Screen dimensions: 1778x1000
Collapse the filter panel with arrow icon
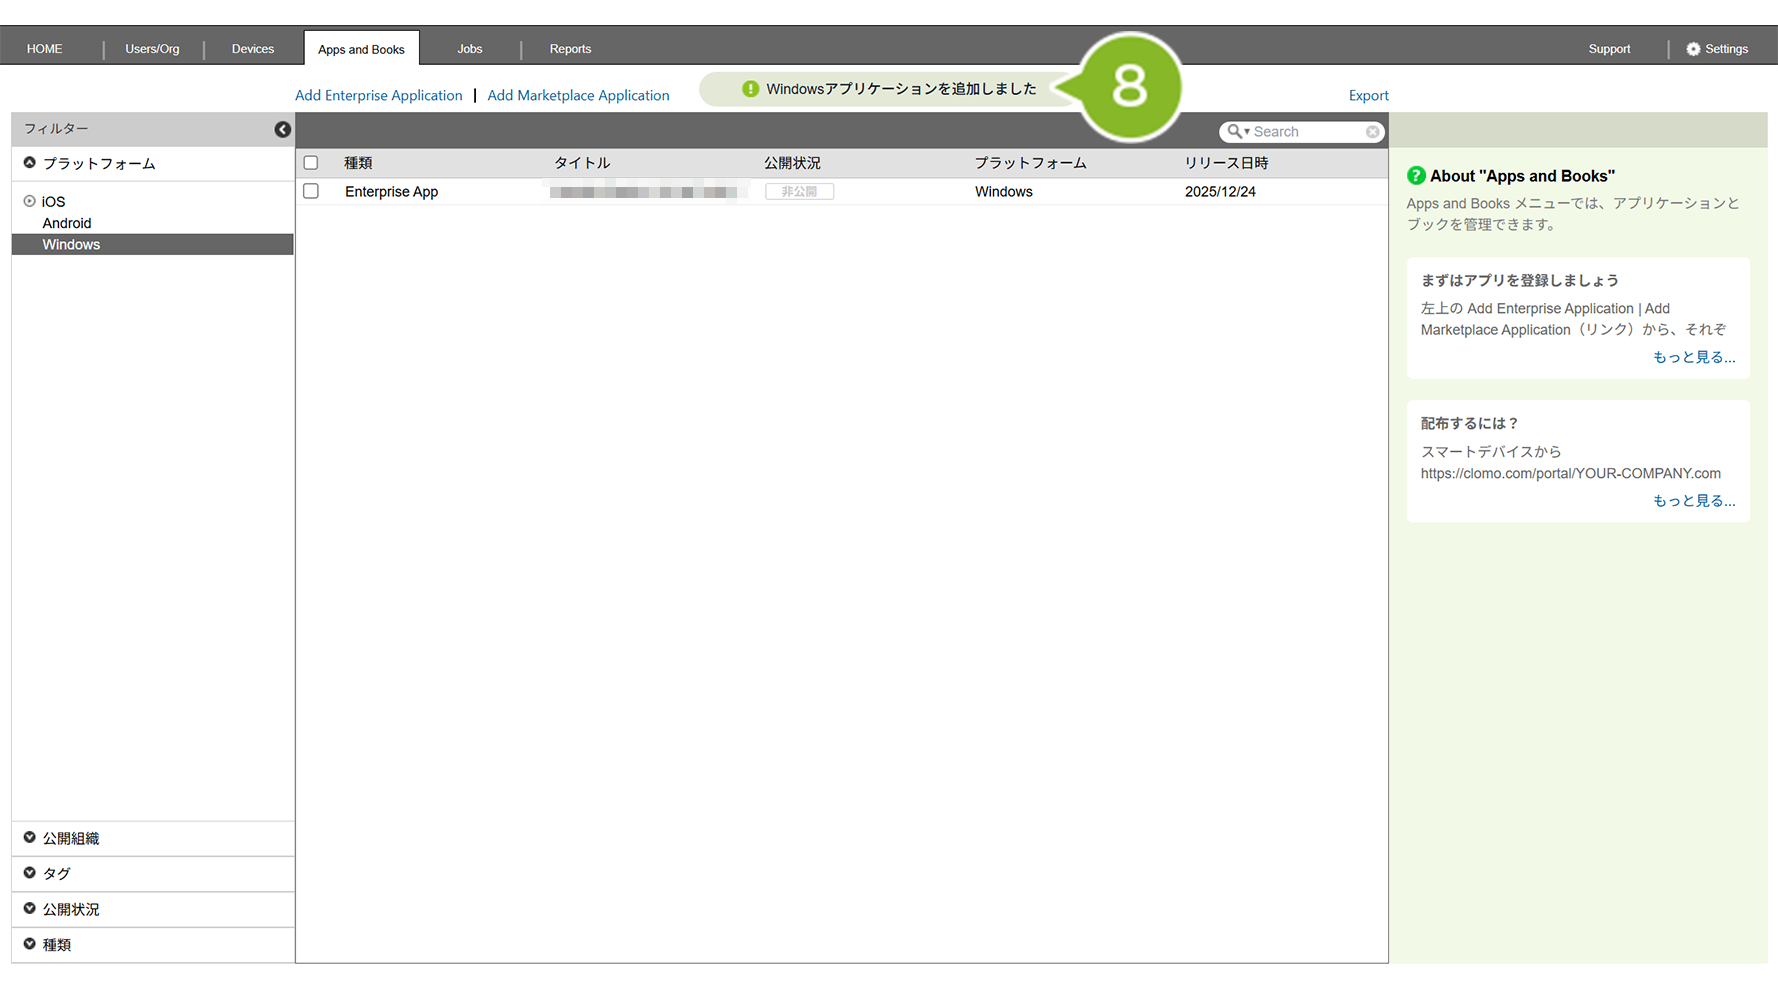pyautogui.click(x=282, y=129)
